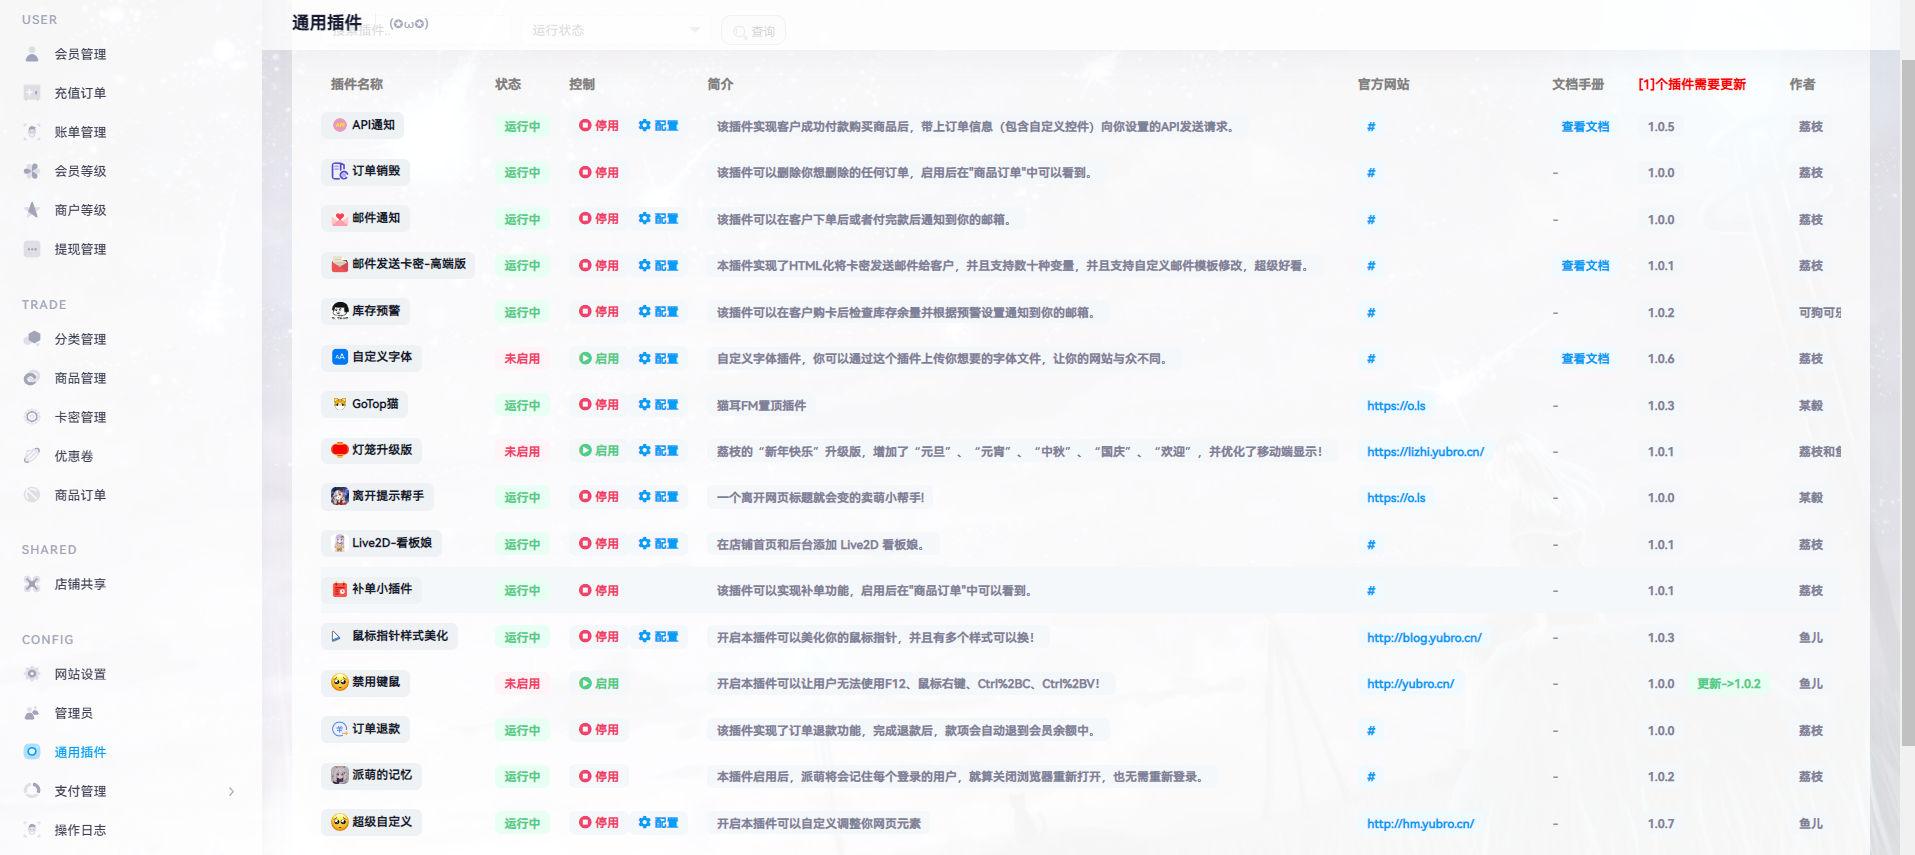Screen dimensions: 1915x855
Task: Click the 派萌的记忆 plugin icon
Action: (x=340, y=775)
